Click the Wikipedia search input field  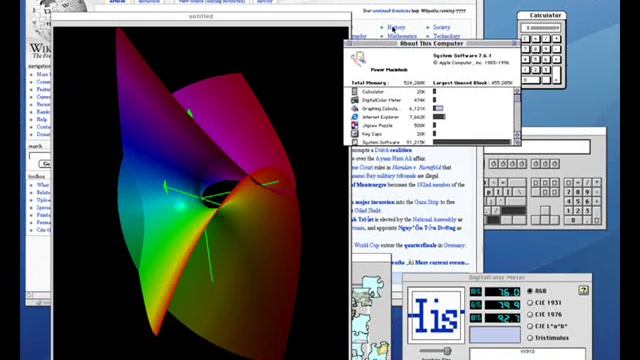[40, 156]
